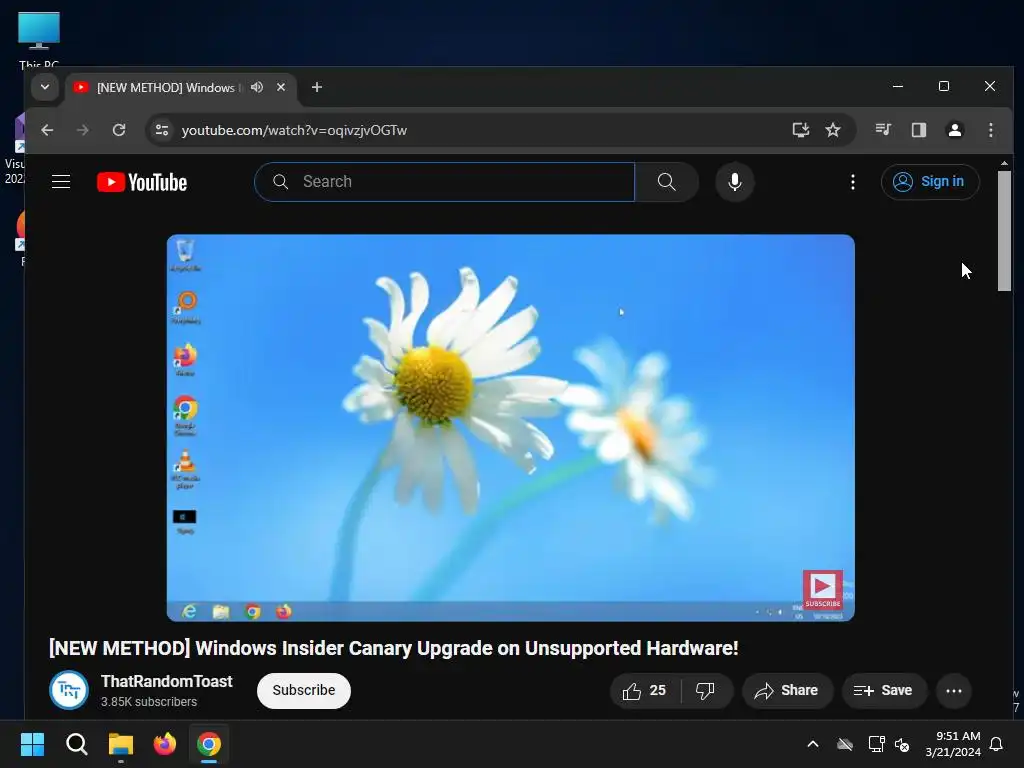1024x768 pixels.
Task: Open the notifications bell in taskbar
Action: (997, 744)
